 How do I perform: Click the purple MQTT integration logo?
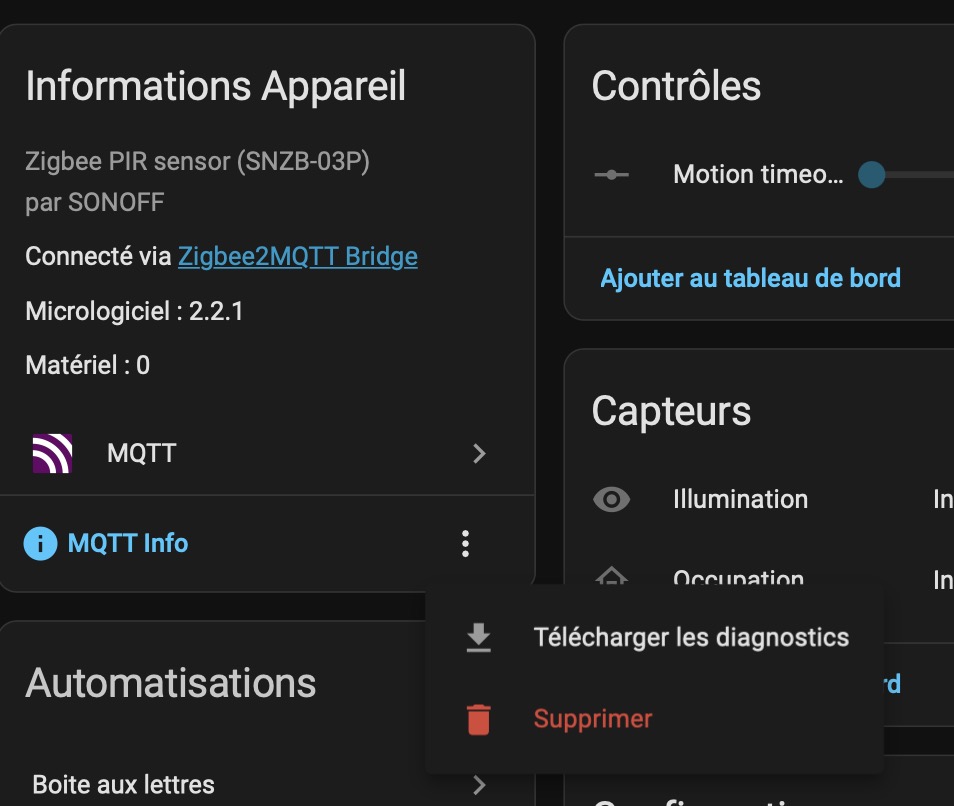coord(52,454)
